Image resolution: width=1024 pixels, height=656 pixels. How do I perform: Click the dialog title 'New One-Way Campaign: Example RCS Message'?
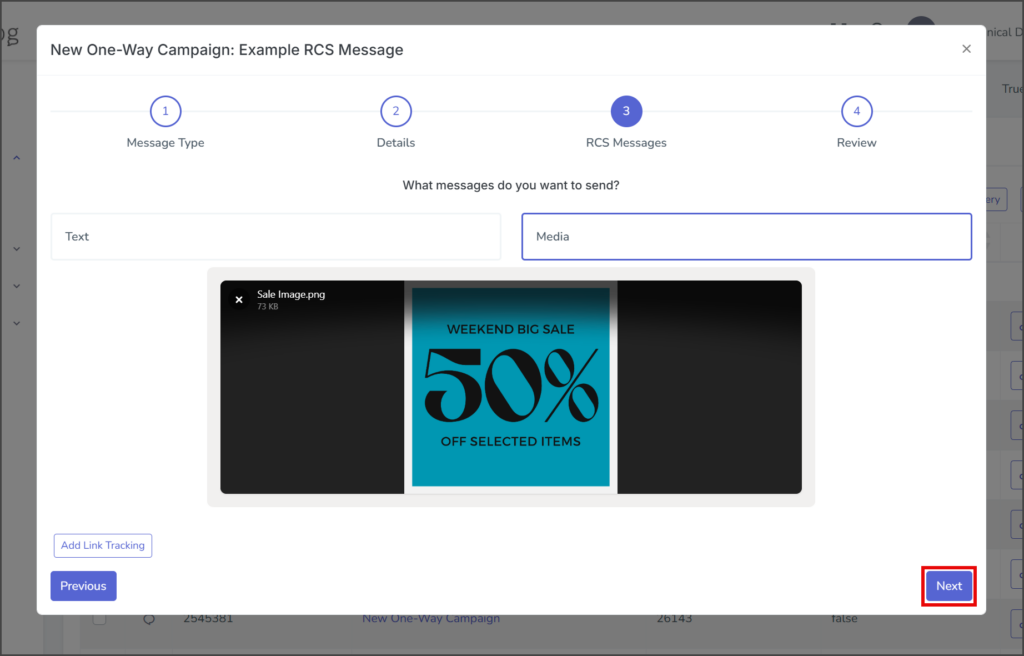tap(227, 50)
